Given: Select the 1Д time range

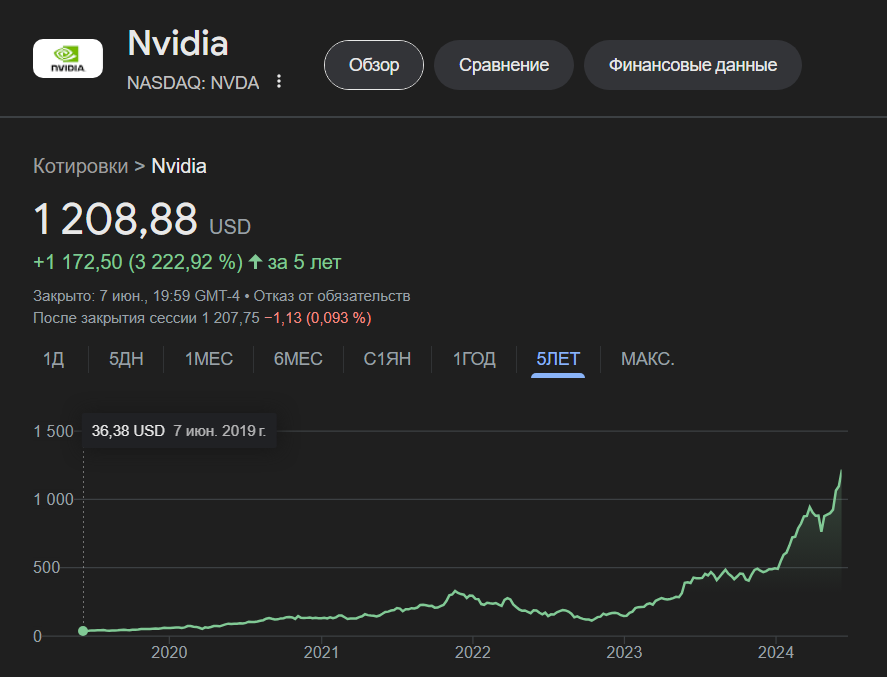Looking at the screenshot, I should tap(53, 359).
